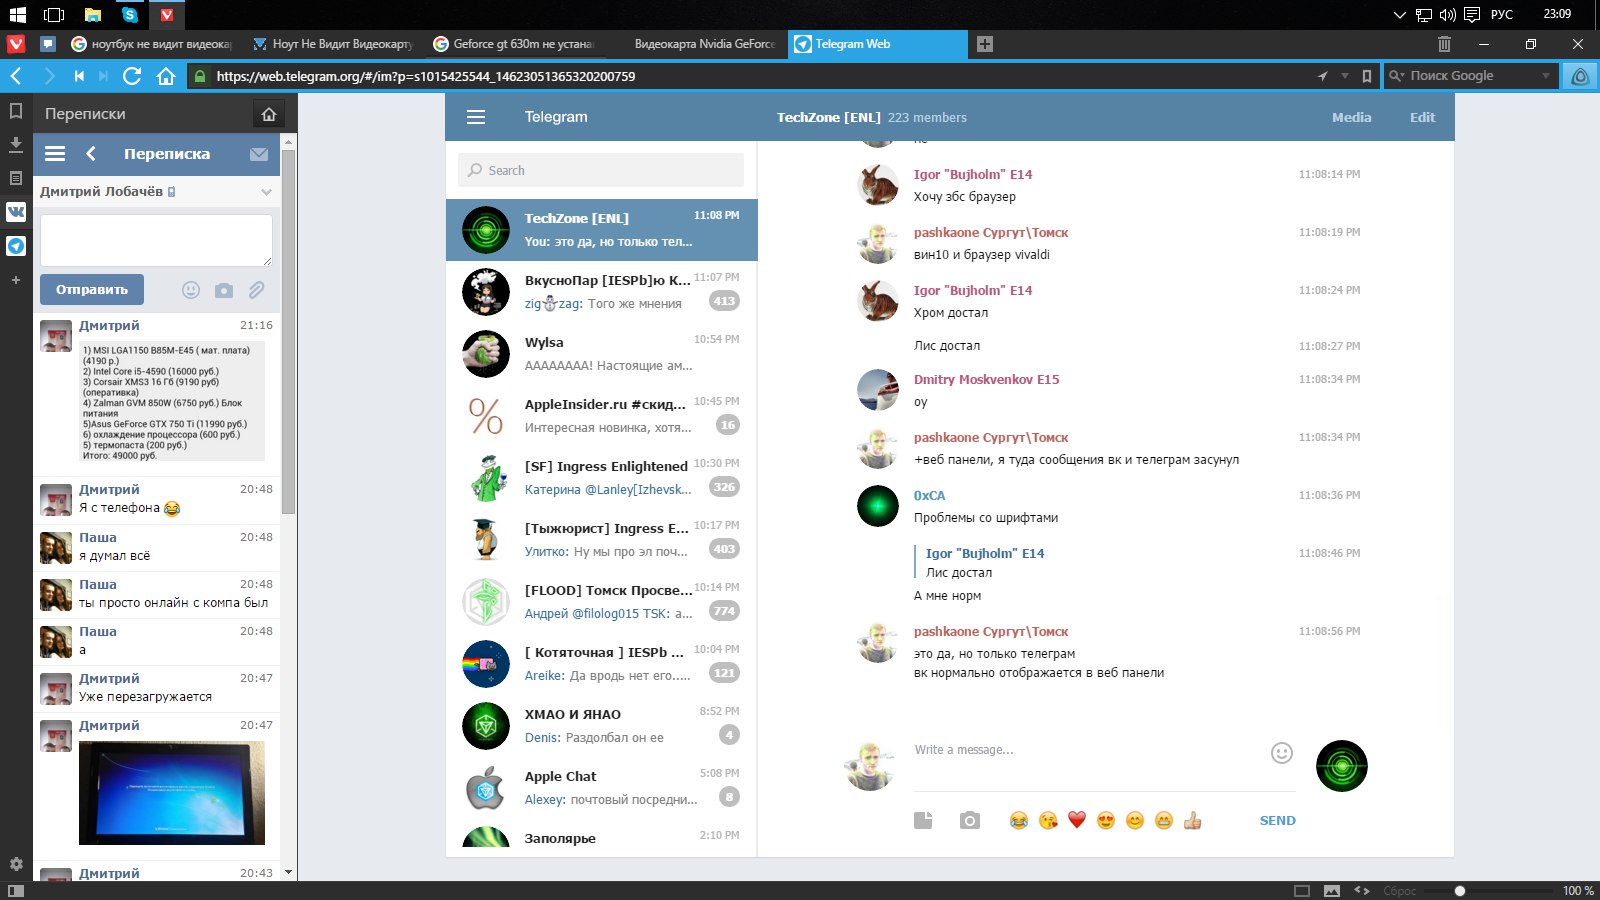
Task: Click the Отправить button in VK panel
Action: 92,290
